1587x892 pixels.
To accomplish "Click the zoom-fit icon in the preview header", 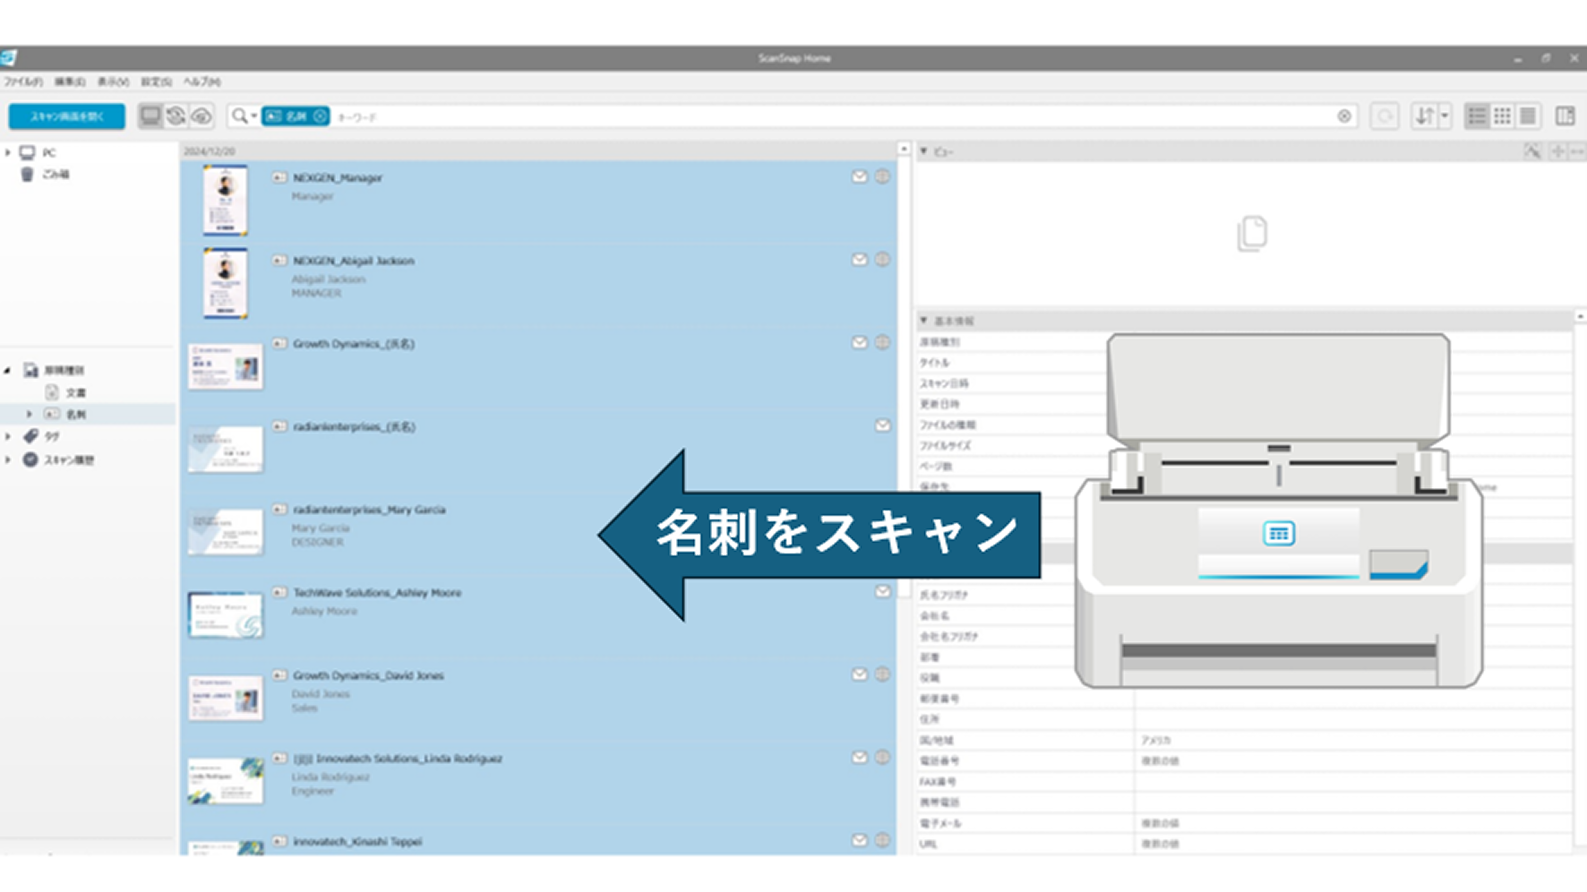I will coord(1532,152).
